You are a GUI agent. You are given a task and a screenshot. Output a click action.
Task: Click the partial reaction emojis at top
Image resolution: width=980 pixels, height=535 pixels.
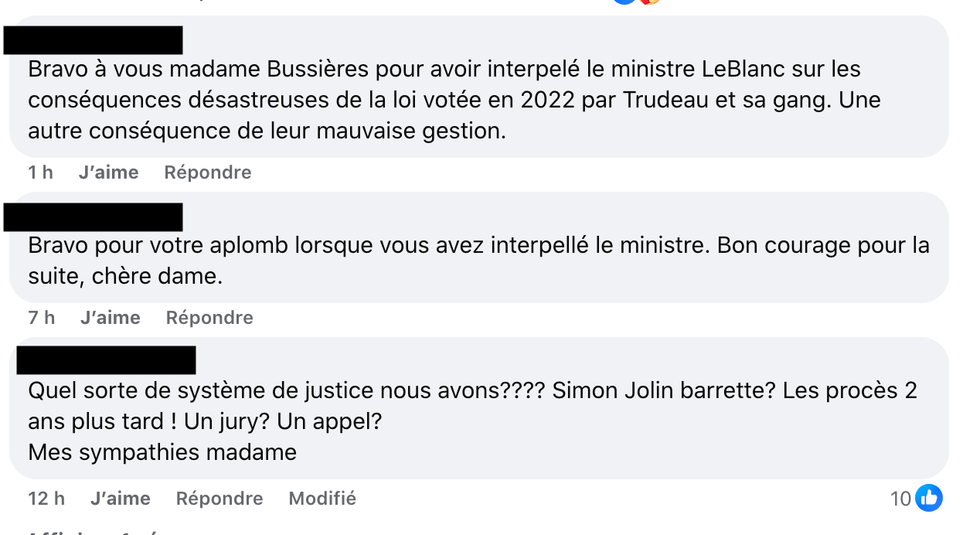(x=636, y=2)
